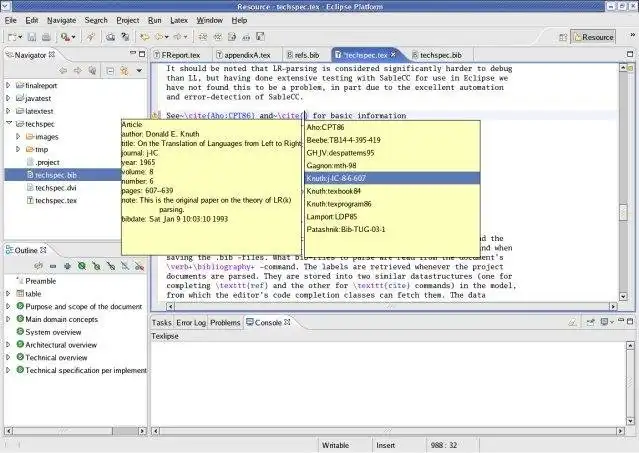Click Navigator's Up (go into parent) icon
The width and height of the screenshot is (639, 453).
tap(93, 70)
